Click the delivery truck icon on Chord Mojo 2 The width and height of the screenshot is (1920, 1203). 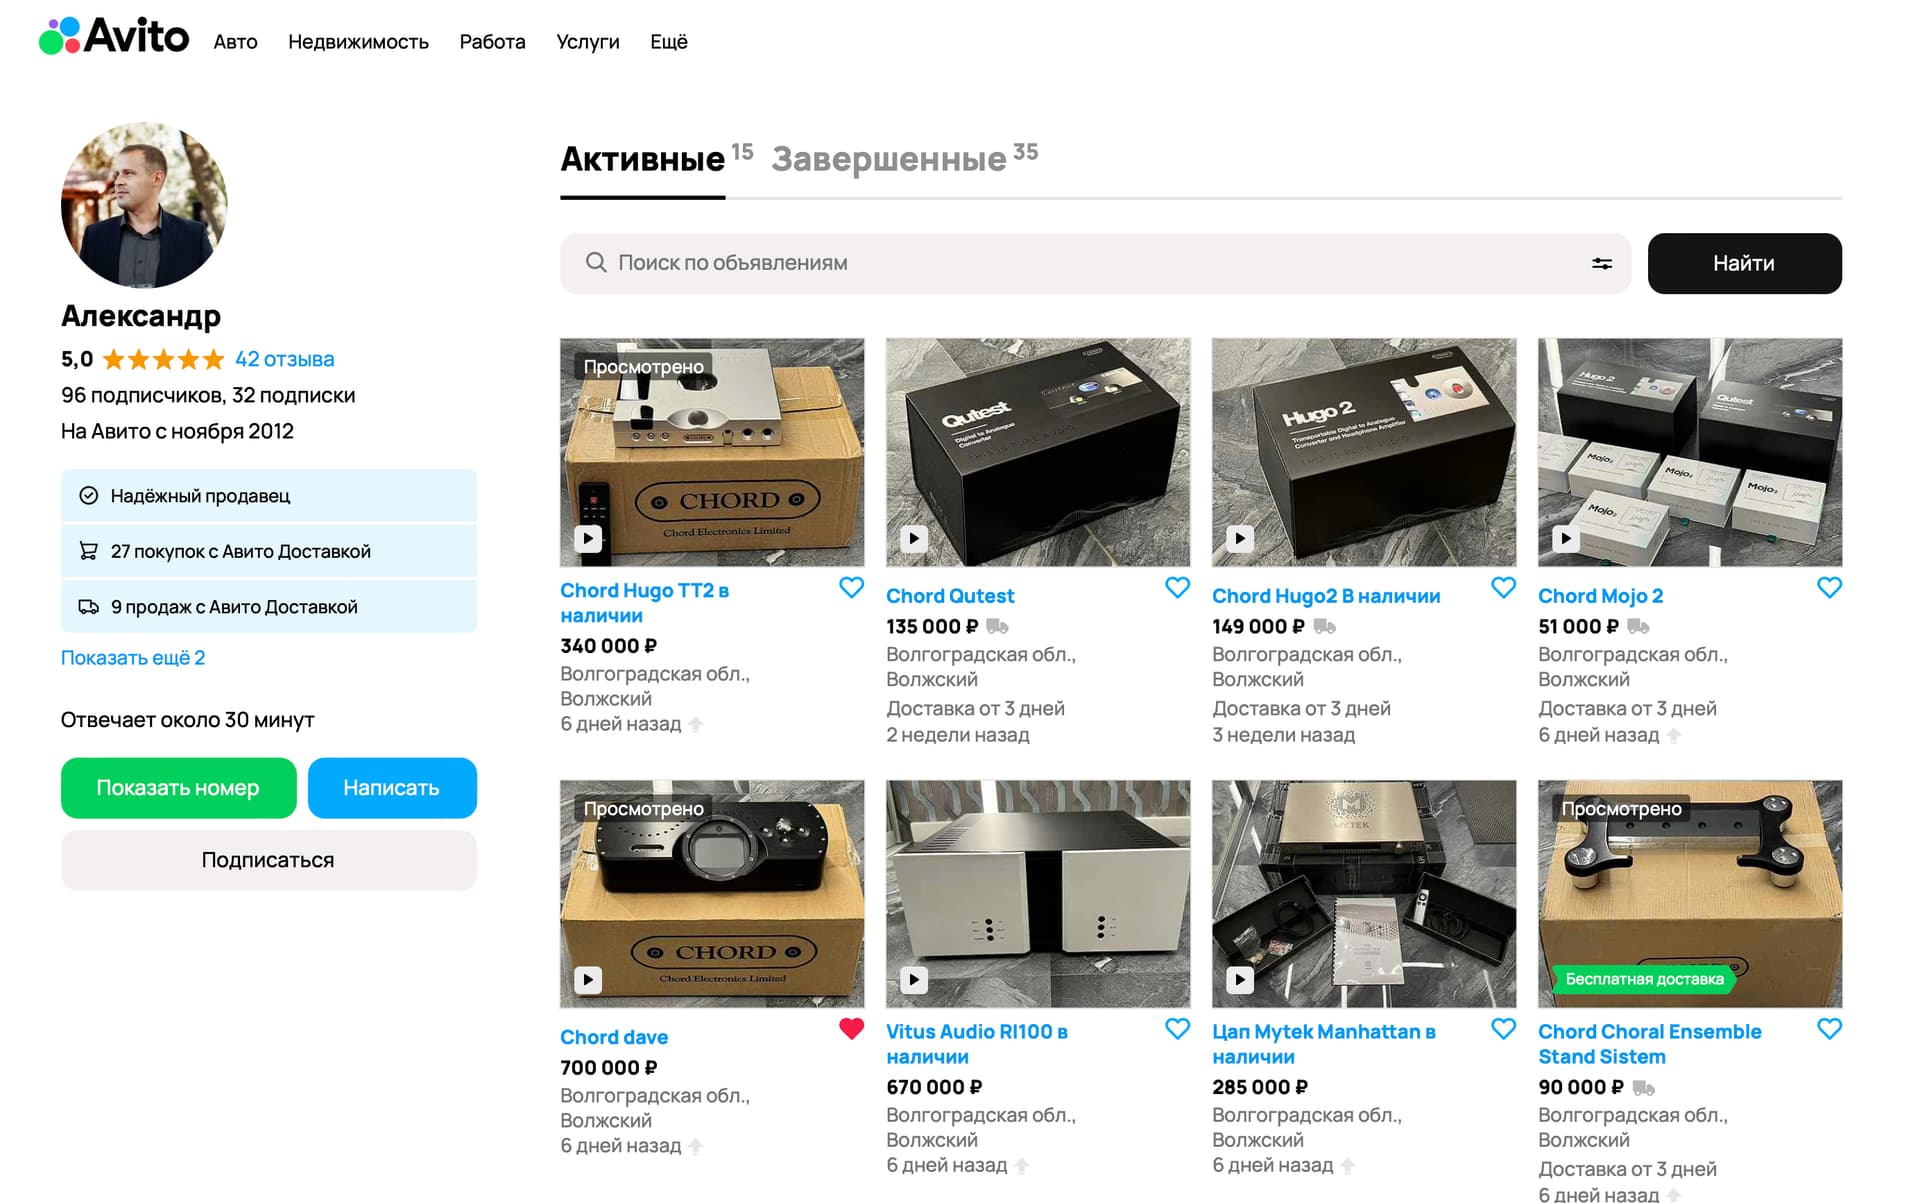tap(1638, 627)
